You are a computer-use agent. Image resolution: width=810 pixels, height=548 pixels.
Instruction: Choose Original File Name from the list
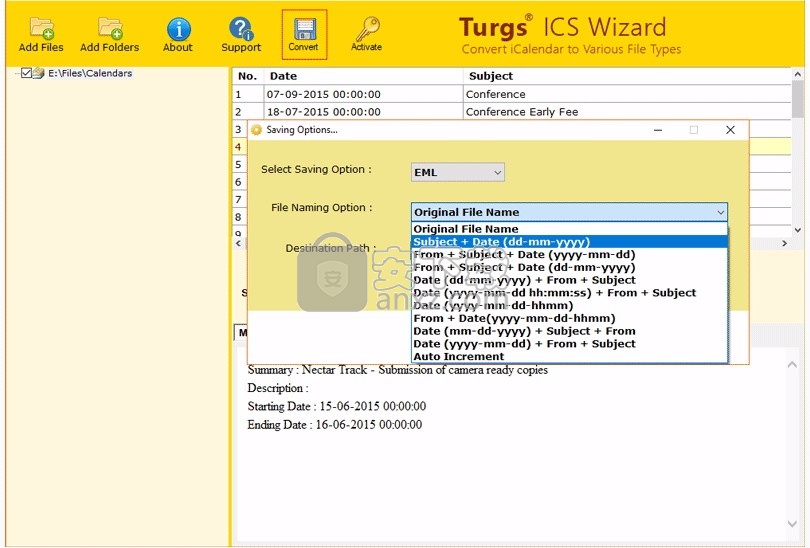(569, 229)
